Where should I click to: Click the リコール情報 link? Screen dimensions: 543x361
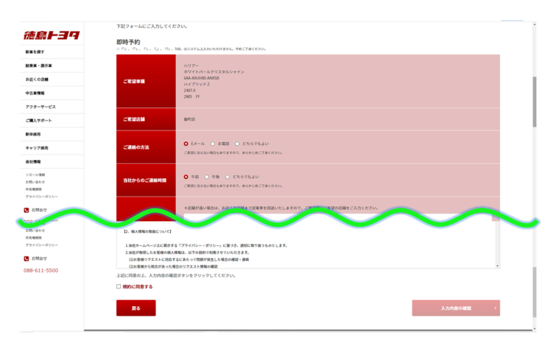tap(35, 175)
